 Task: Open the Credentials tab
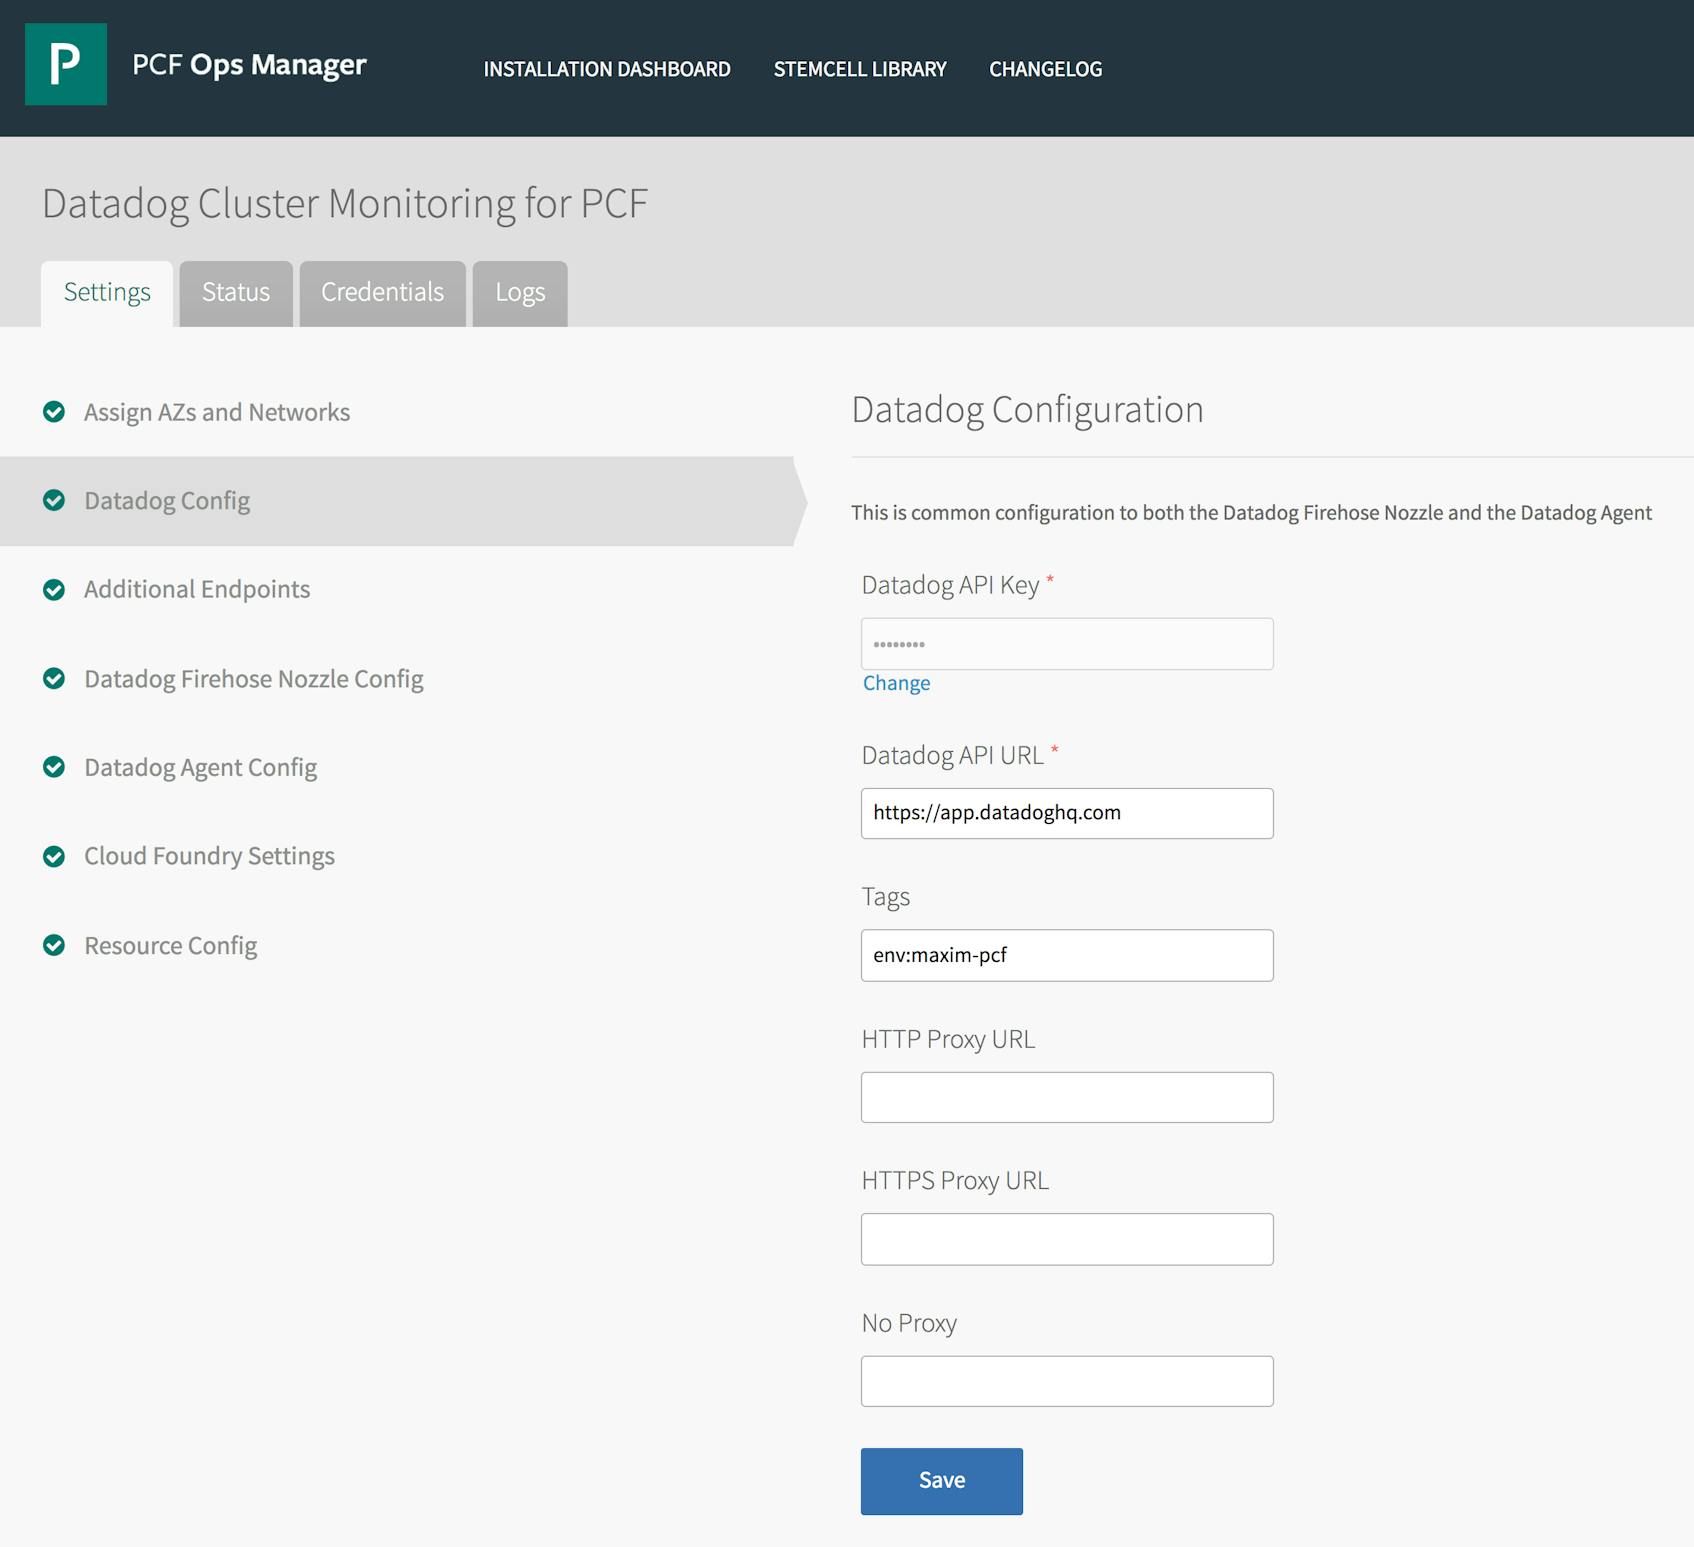pos(382,293)
